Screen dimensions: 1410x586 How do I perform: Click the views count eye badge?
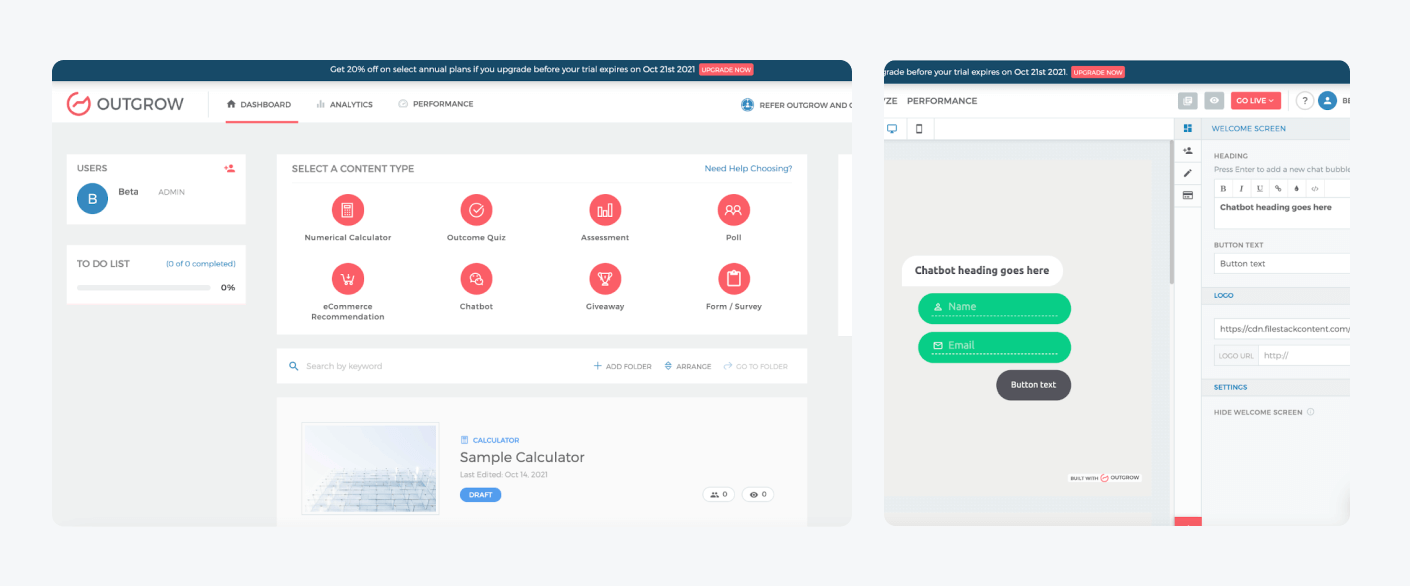(758, 494)
